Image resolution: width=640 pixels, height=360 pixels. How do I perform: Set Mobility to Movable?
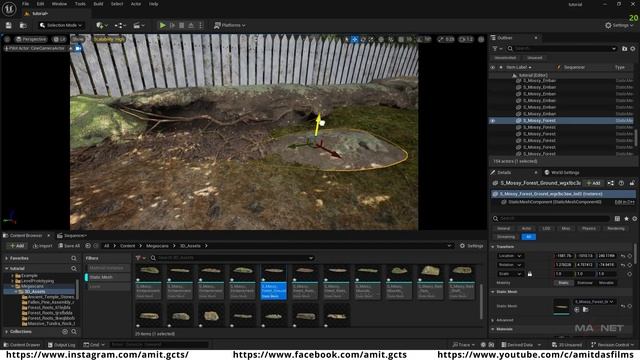coord(606,283)
